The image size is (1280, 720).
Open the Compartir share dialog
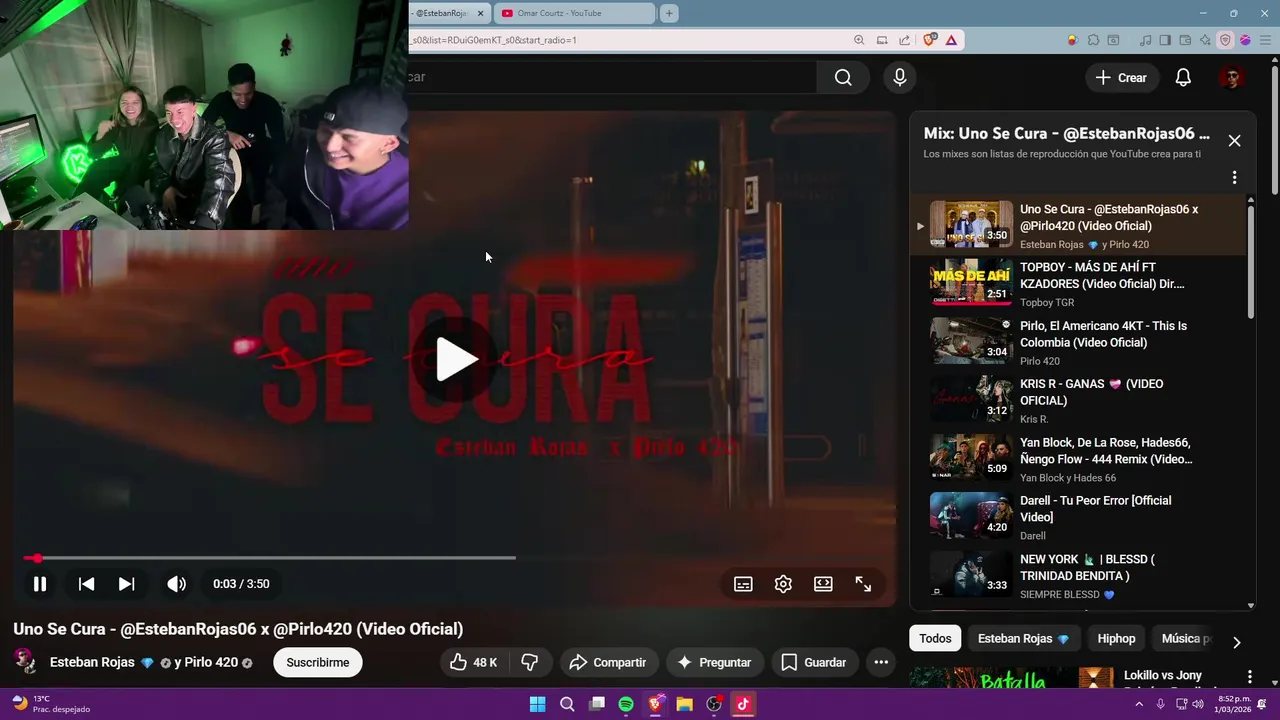coord(607,662)
